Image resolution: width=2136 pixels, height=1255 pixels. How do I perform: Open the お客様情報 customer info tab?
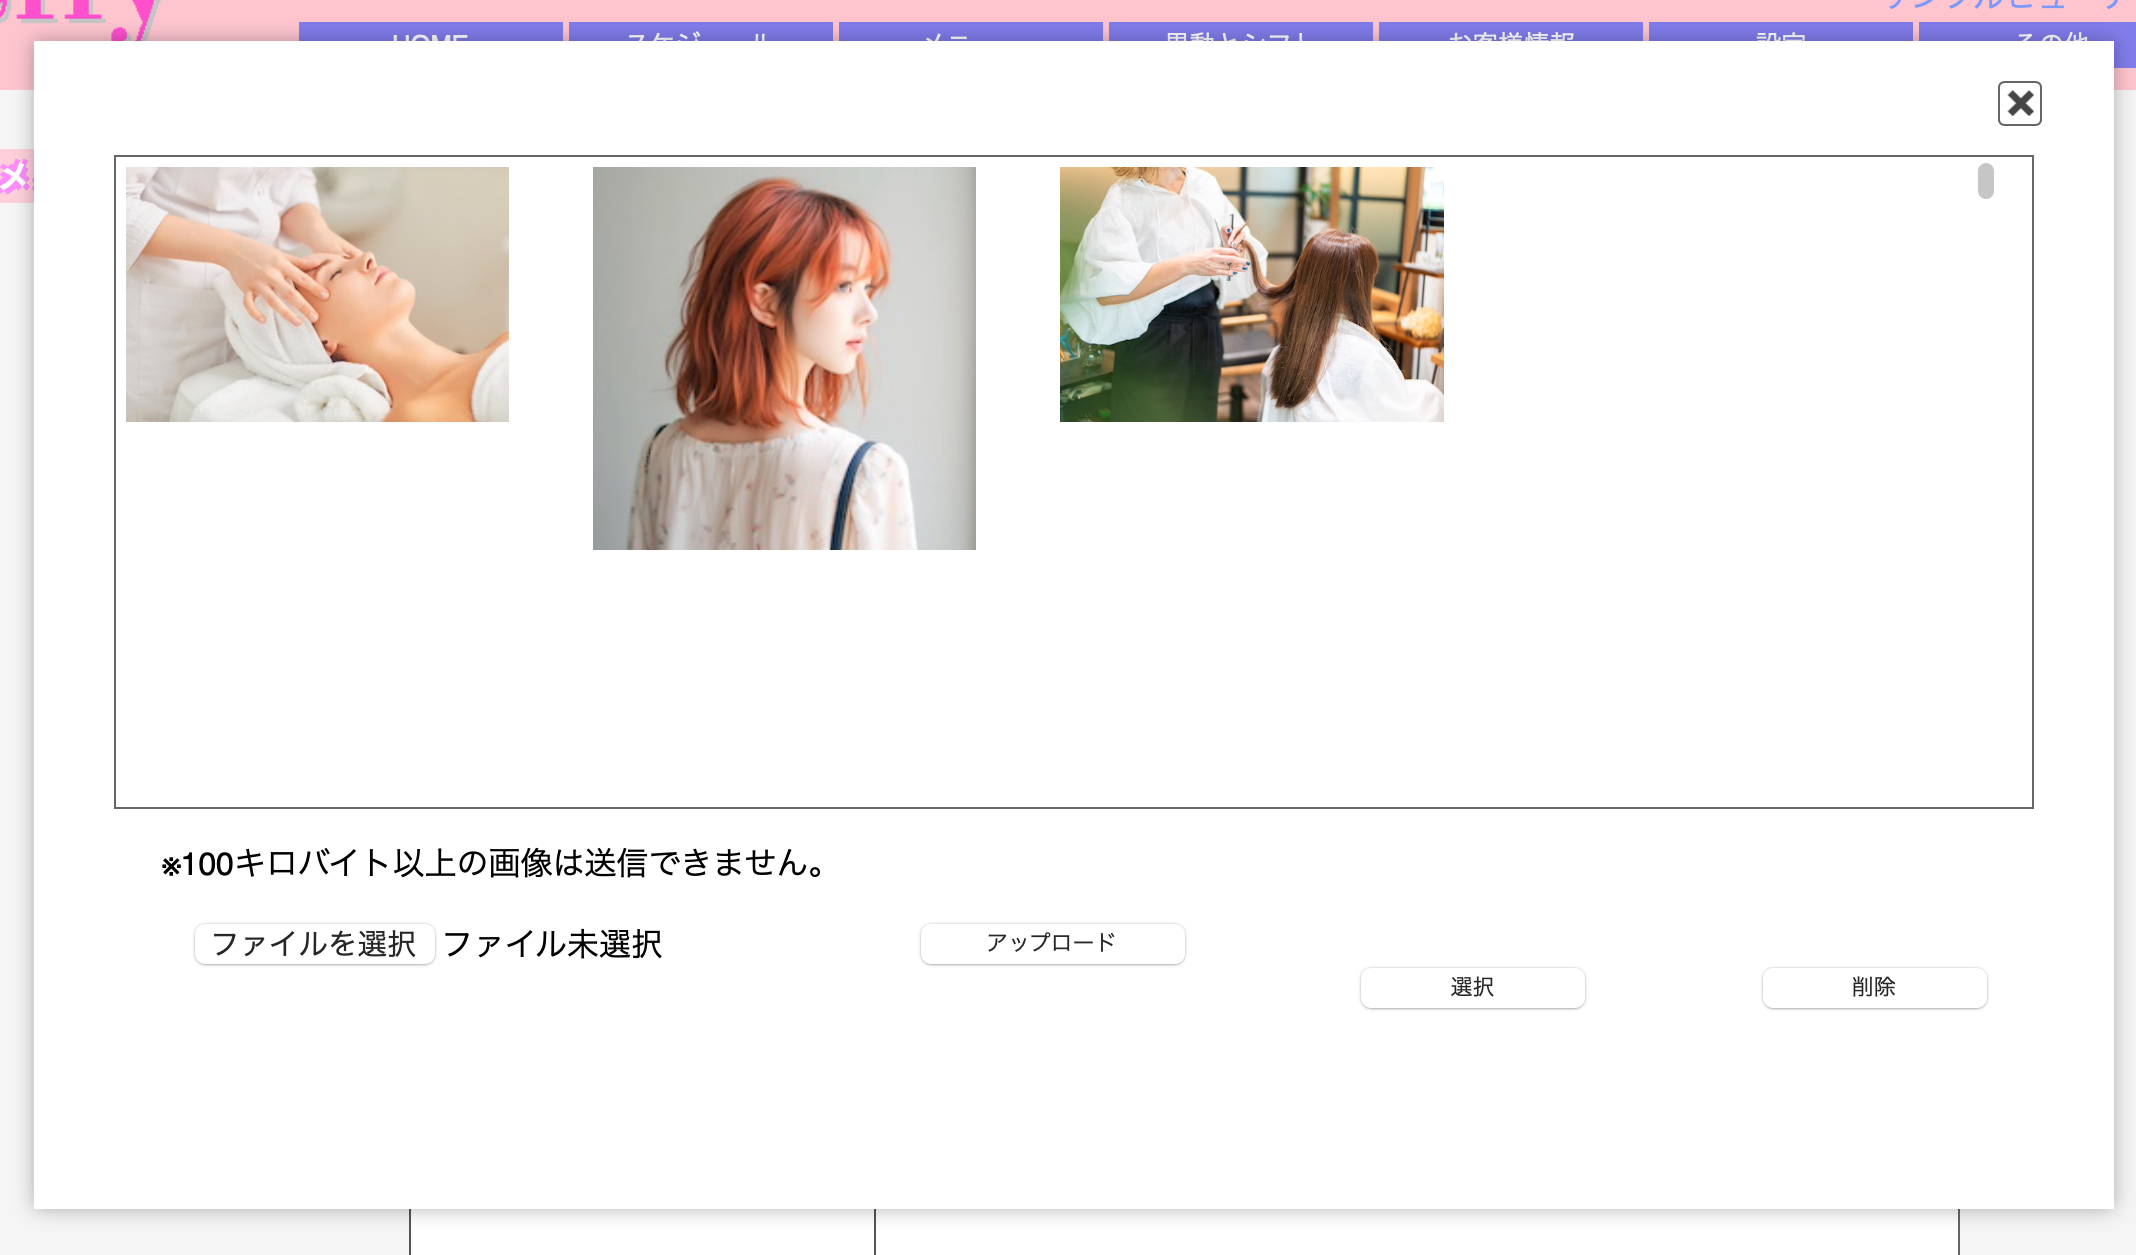[1510, 40]
